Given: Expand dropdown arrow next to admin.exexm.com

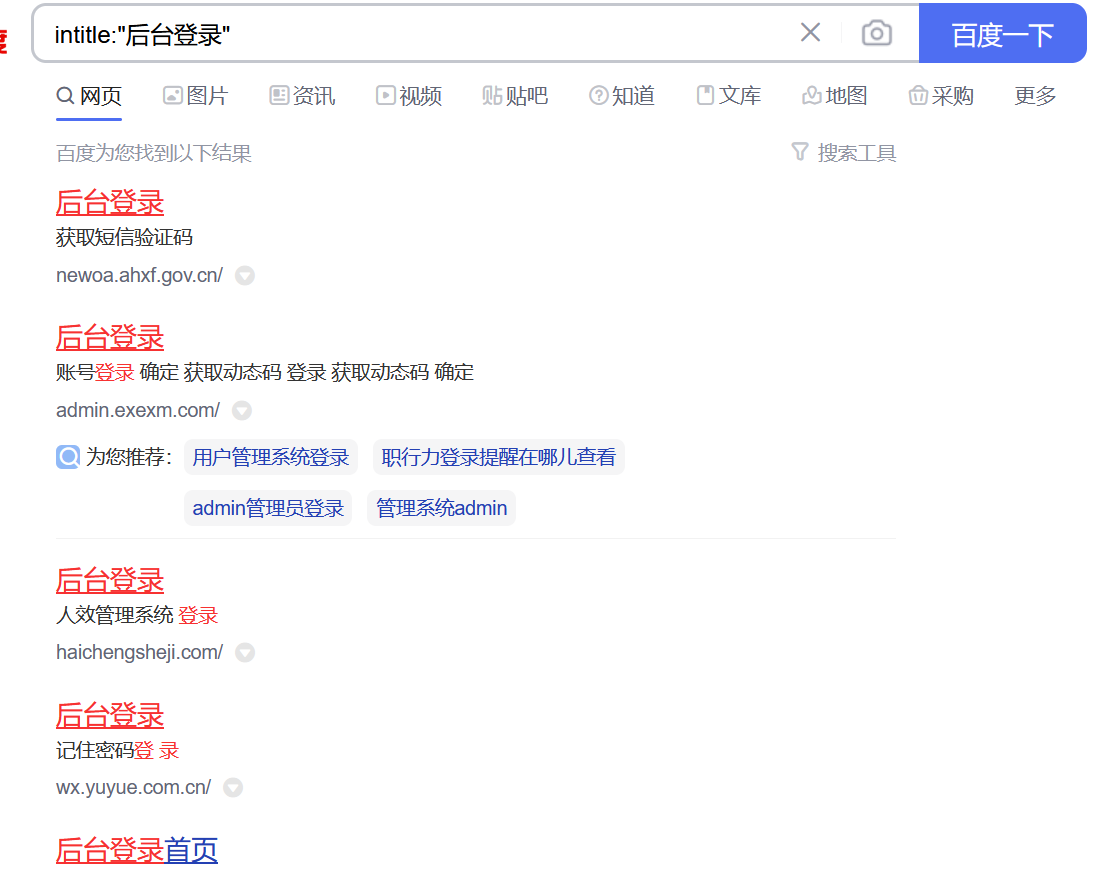Looking at the screenshot, I should pyautogui.click(x=242, y=410).
